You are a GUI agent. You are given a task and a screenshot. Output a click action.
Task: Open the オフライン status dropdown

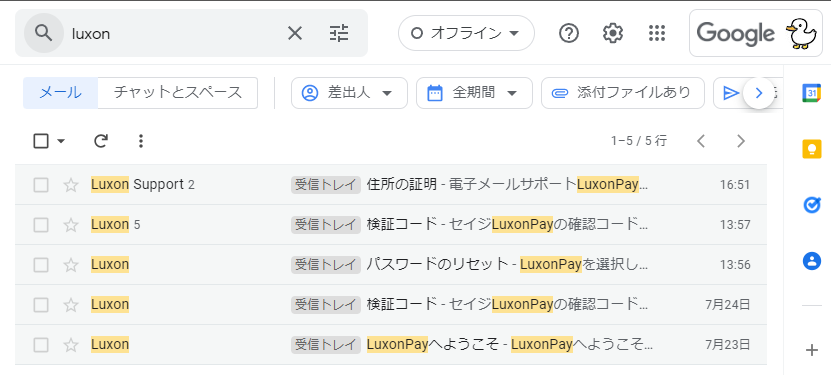466,33
